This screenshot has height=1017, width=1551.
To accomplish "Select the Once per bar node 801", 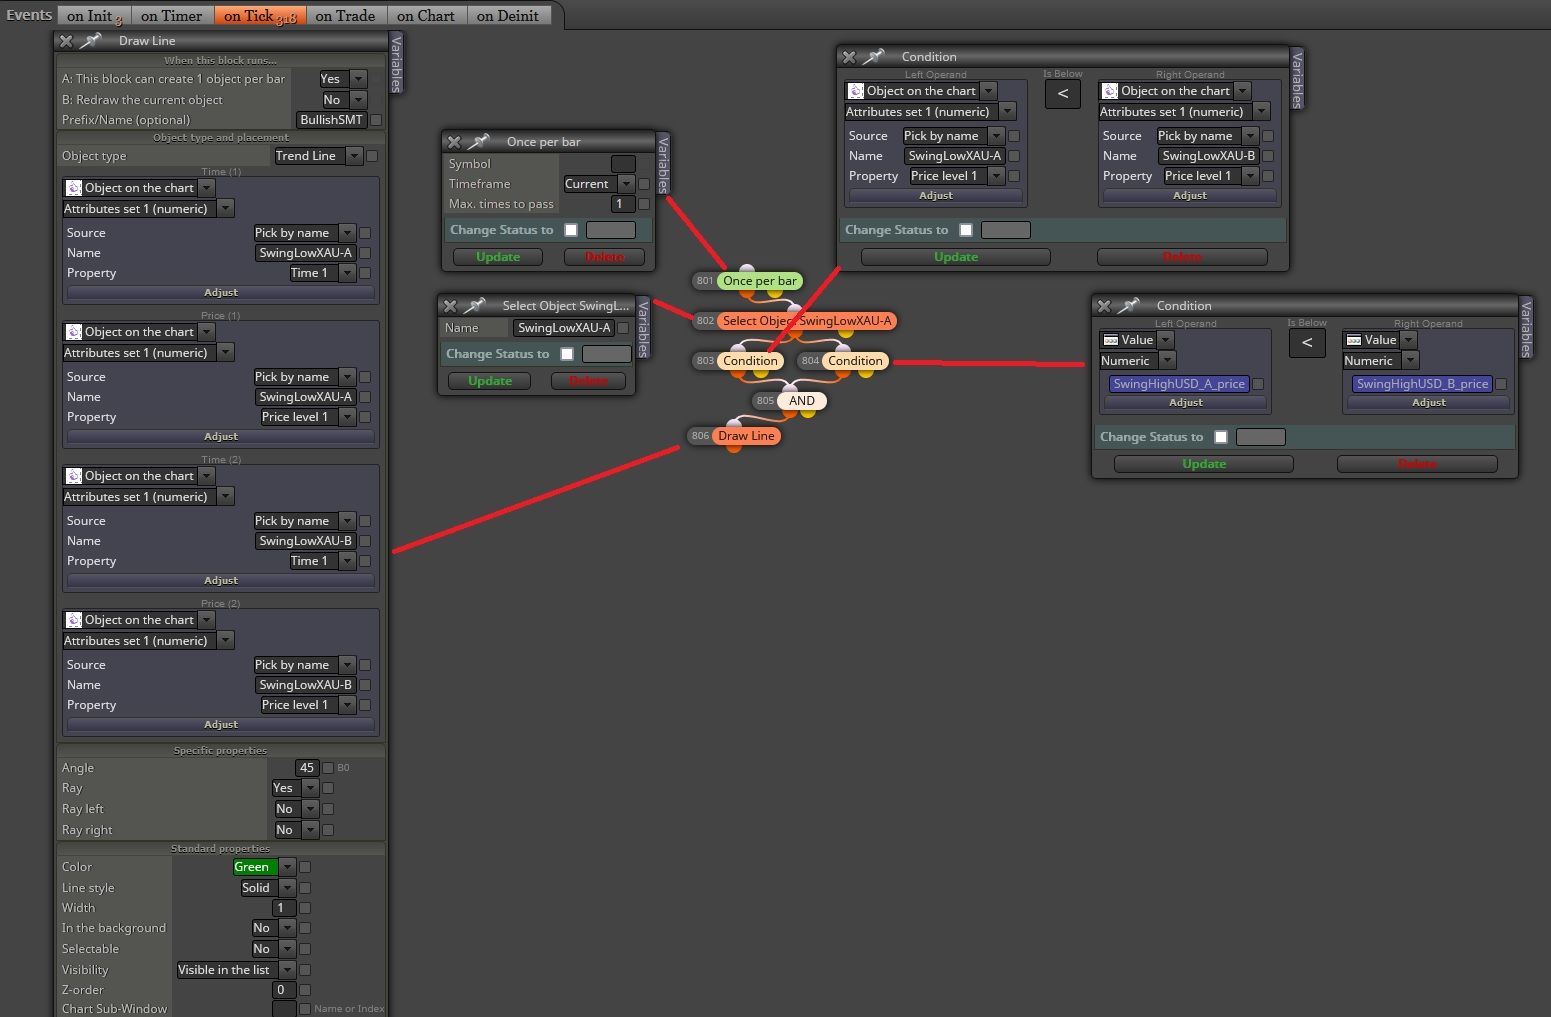I will [x=759, y=281].
